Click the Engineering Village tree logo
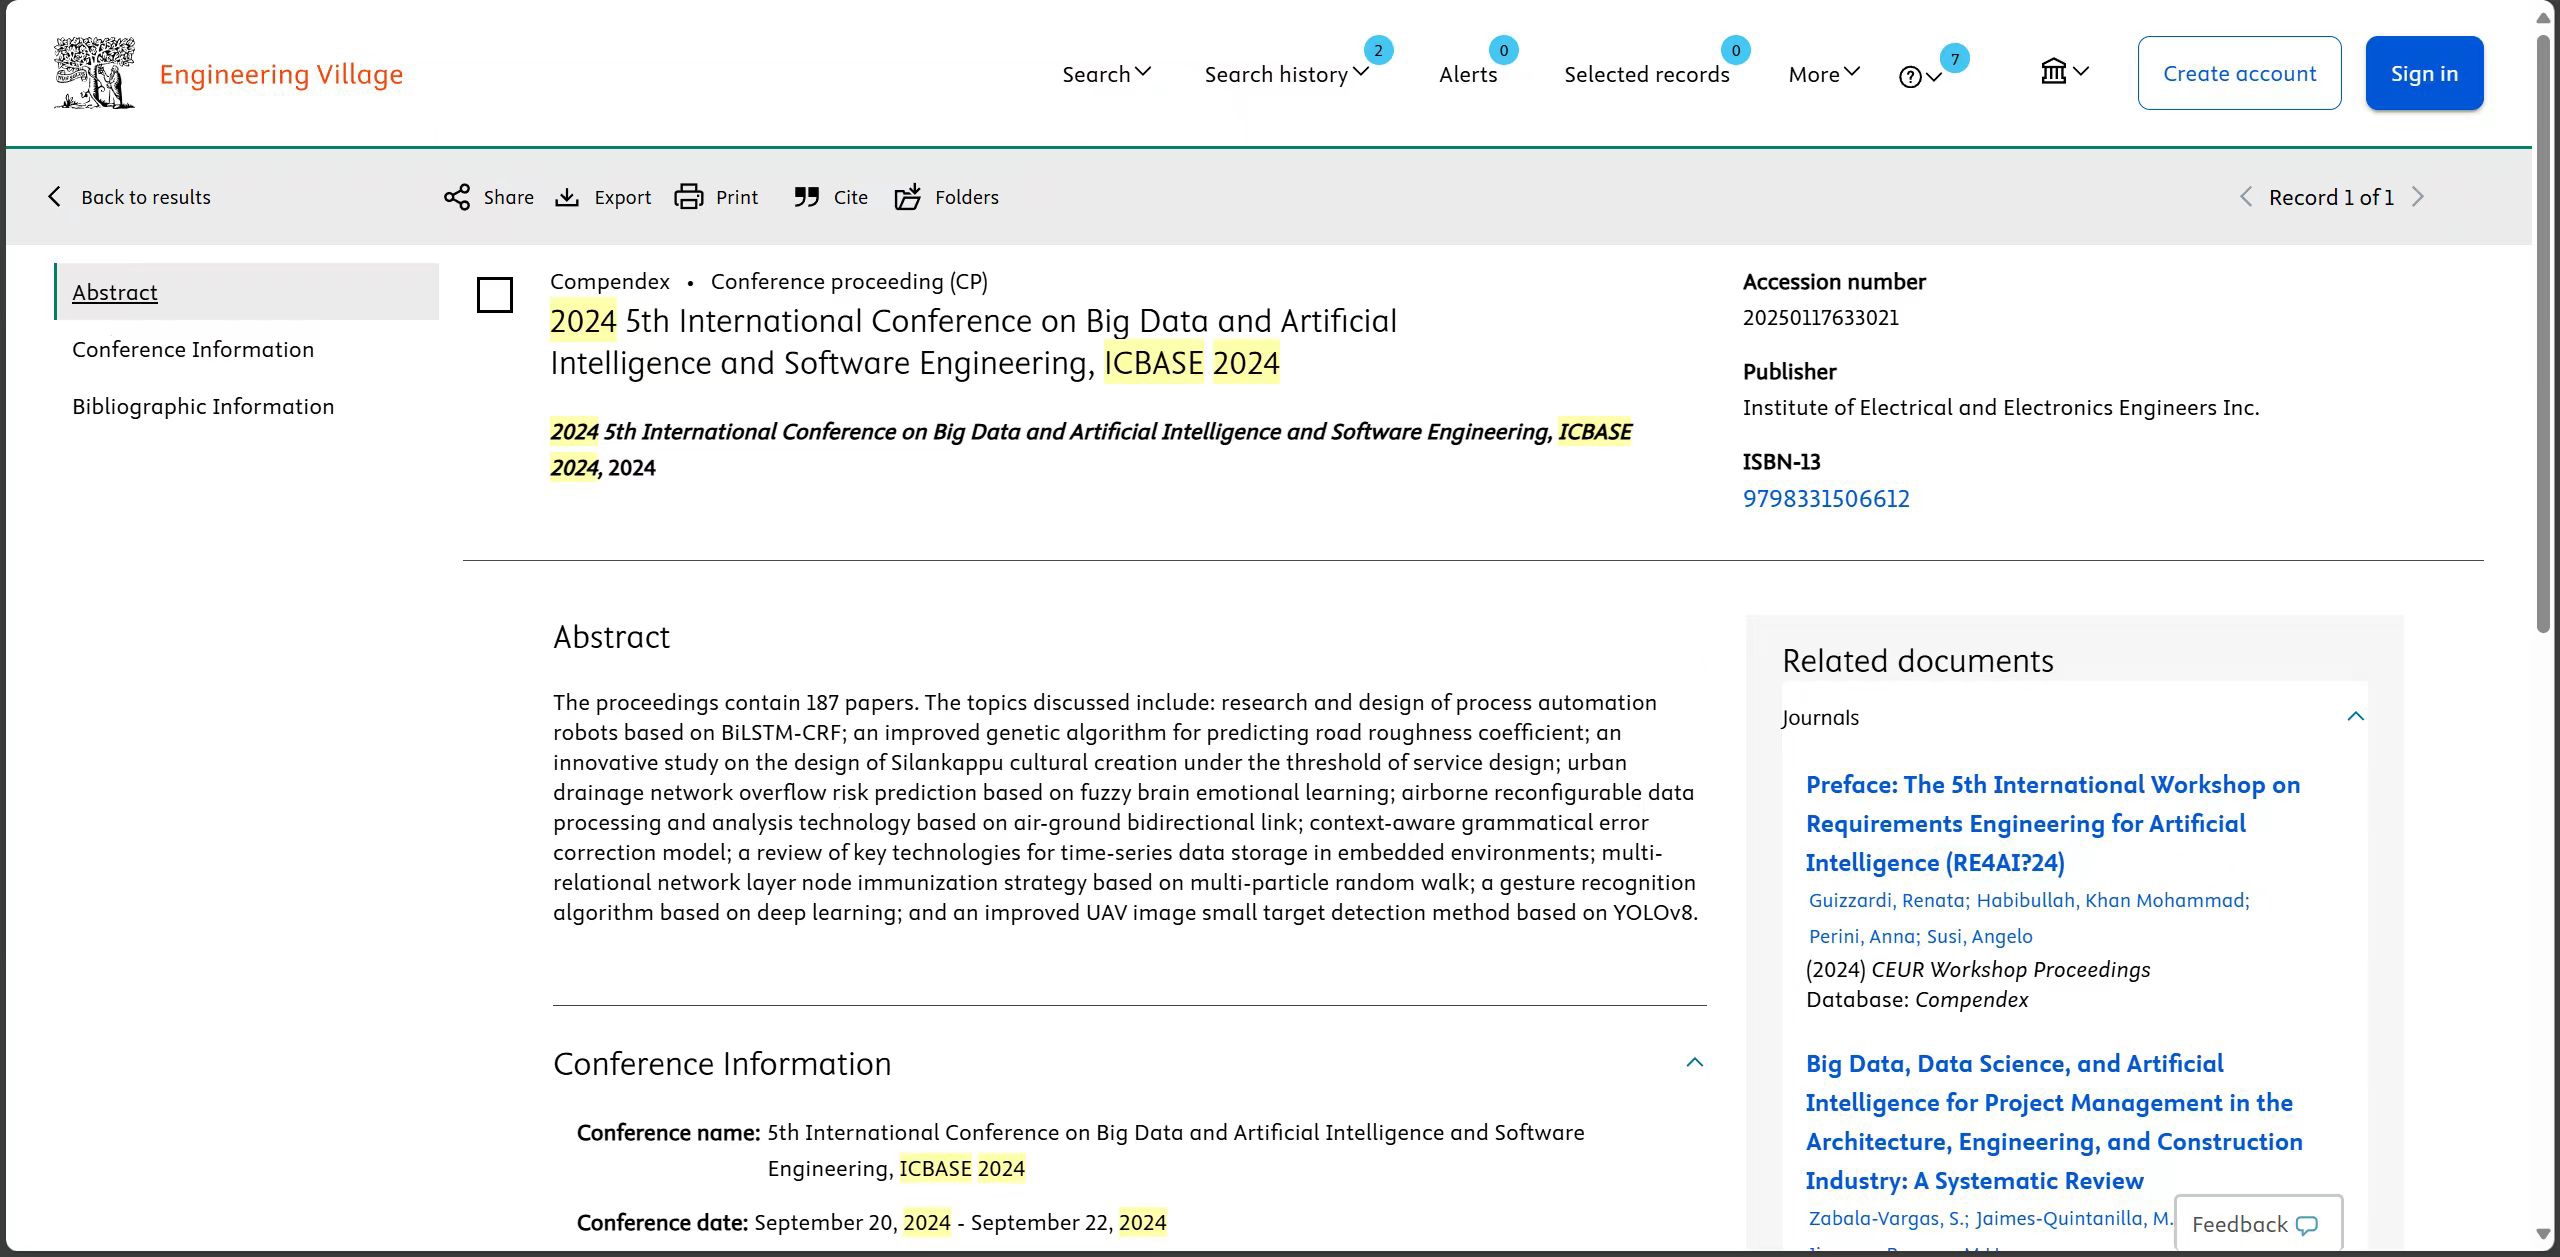This screenshot has height=1257, width=2560. tap(94, 73)
